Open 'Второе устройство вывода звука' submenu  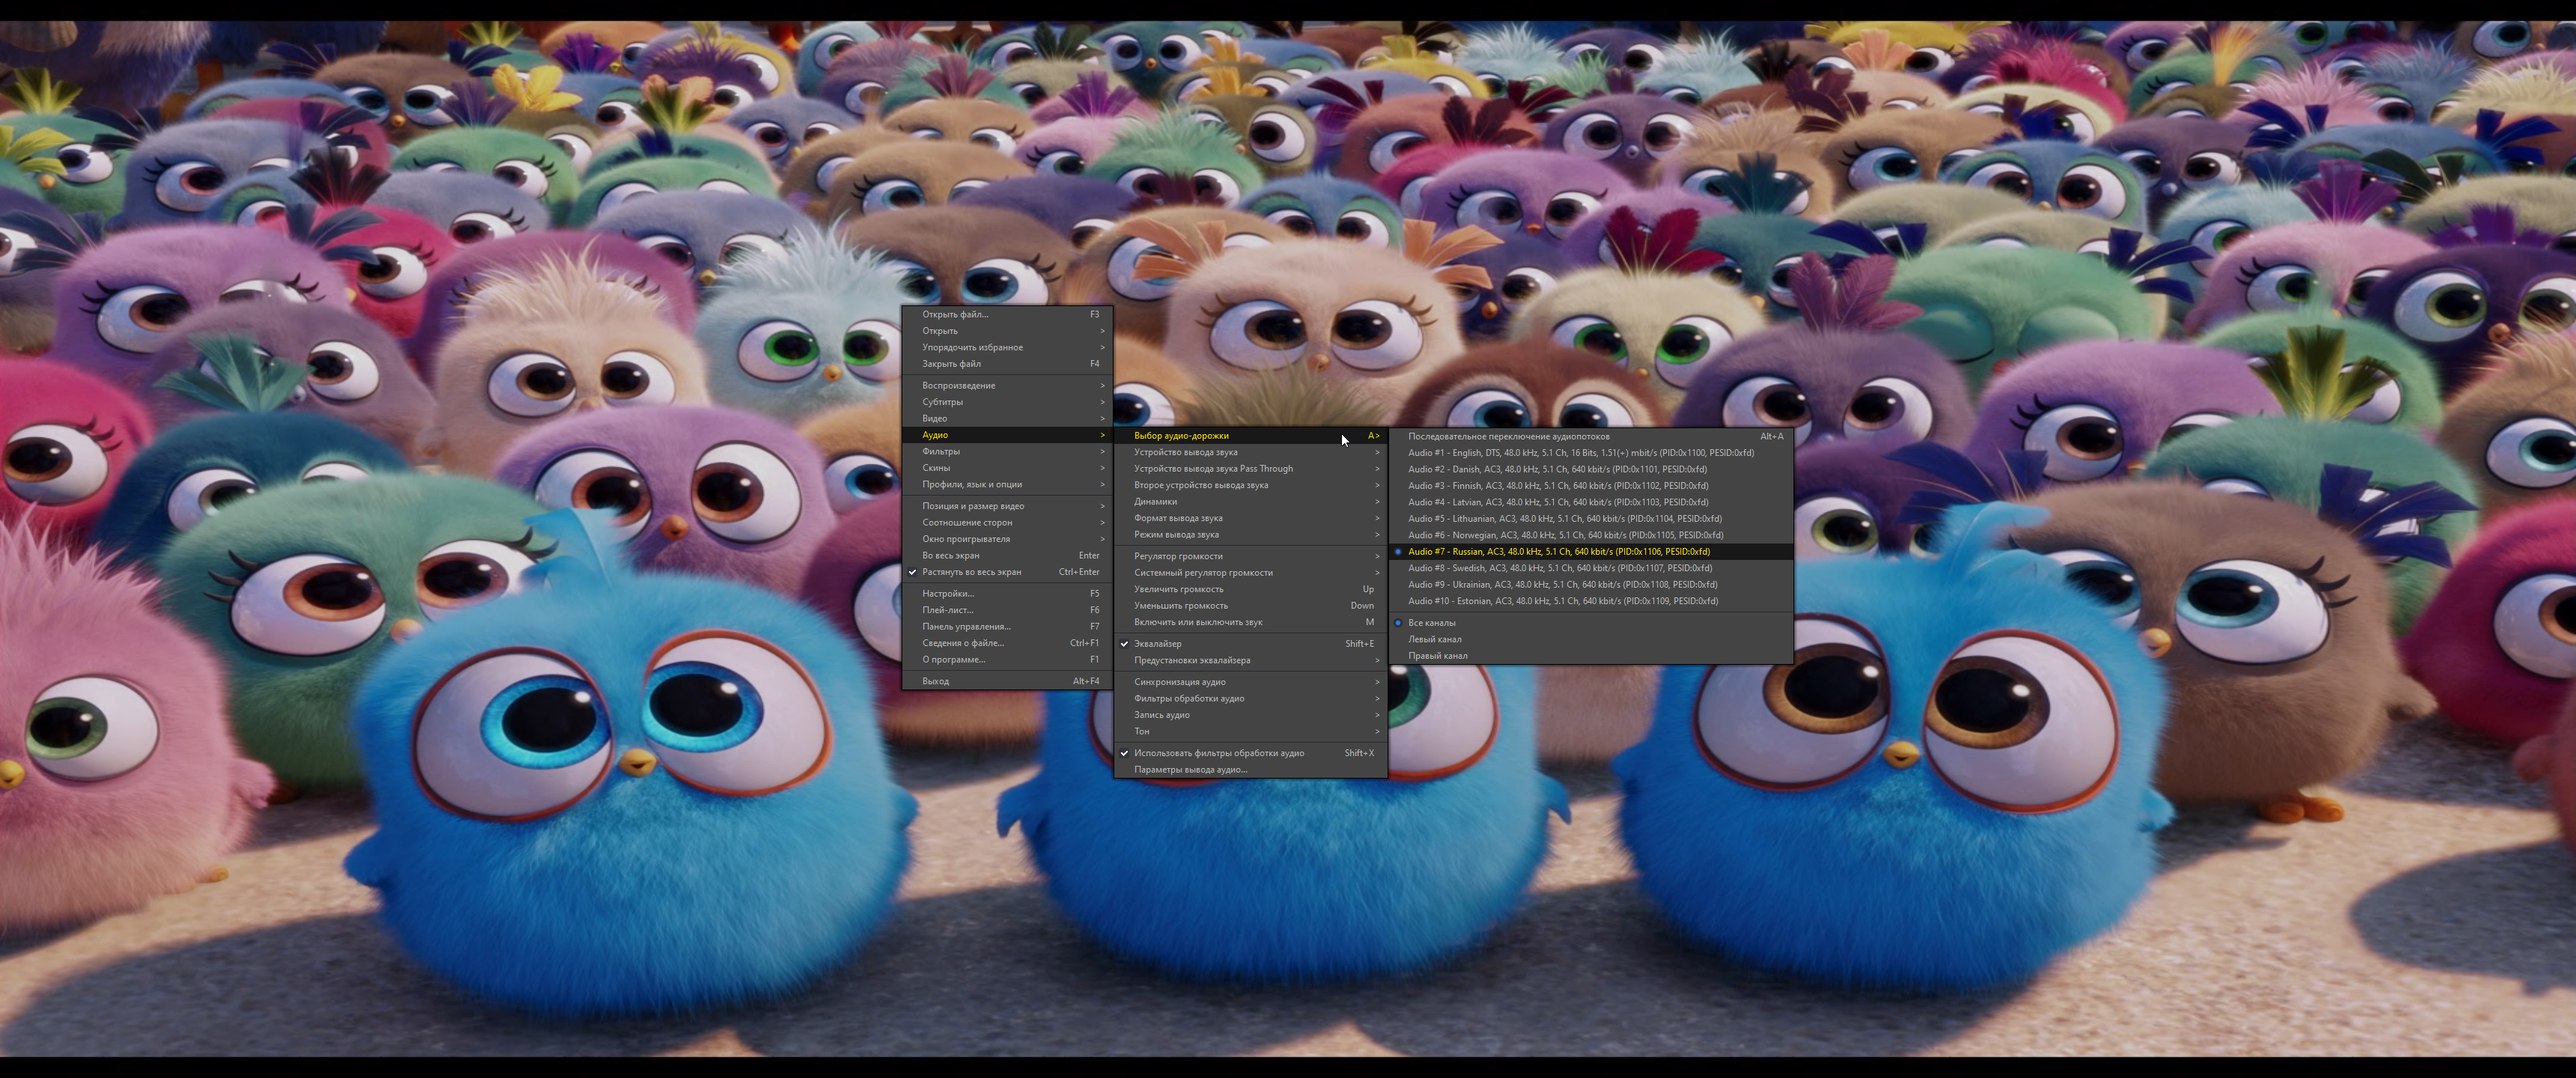(x=1251, y=485)
